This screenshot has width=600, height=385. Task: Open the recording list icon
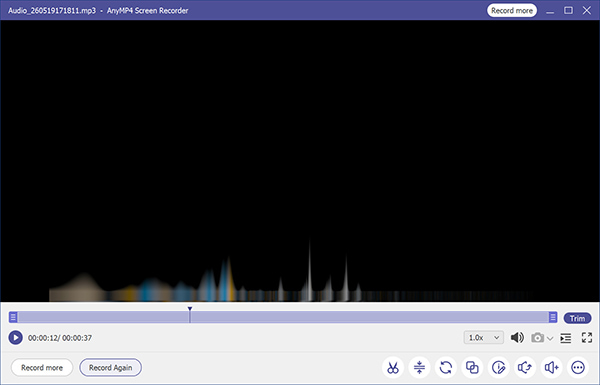click(566, 338)
